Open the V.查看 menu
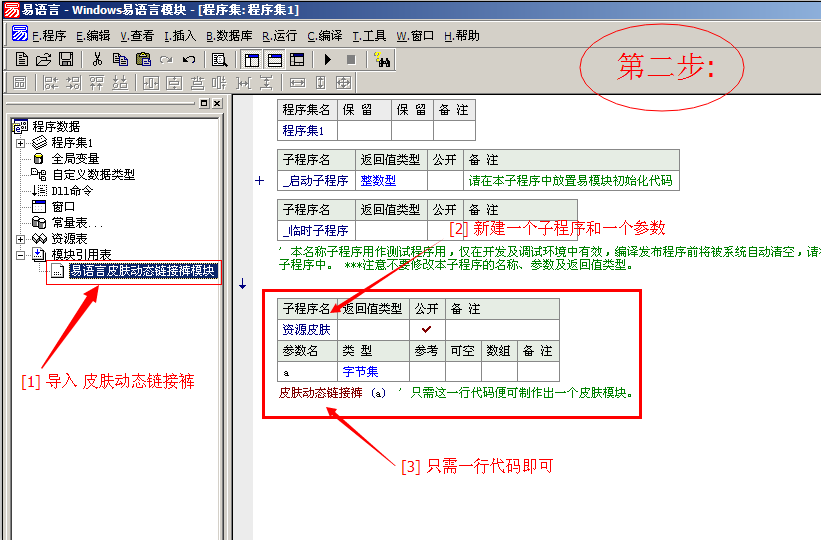Screen dimensions: 821x540 (137, 36)
